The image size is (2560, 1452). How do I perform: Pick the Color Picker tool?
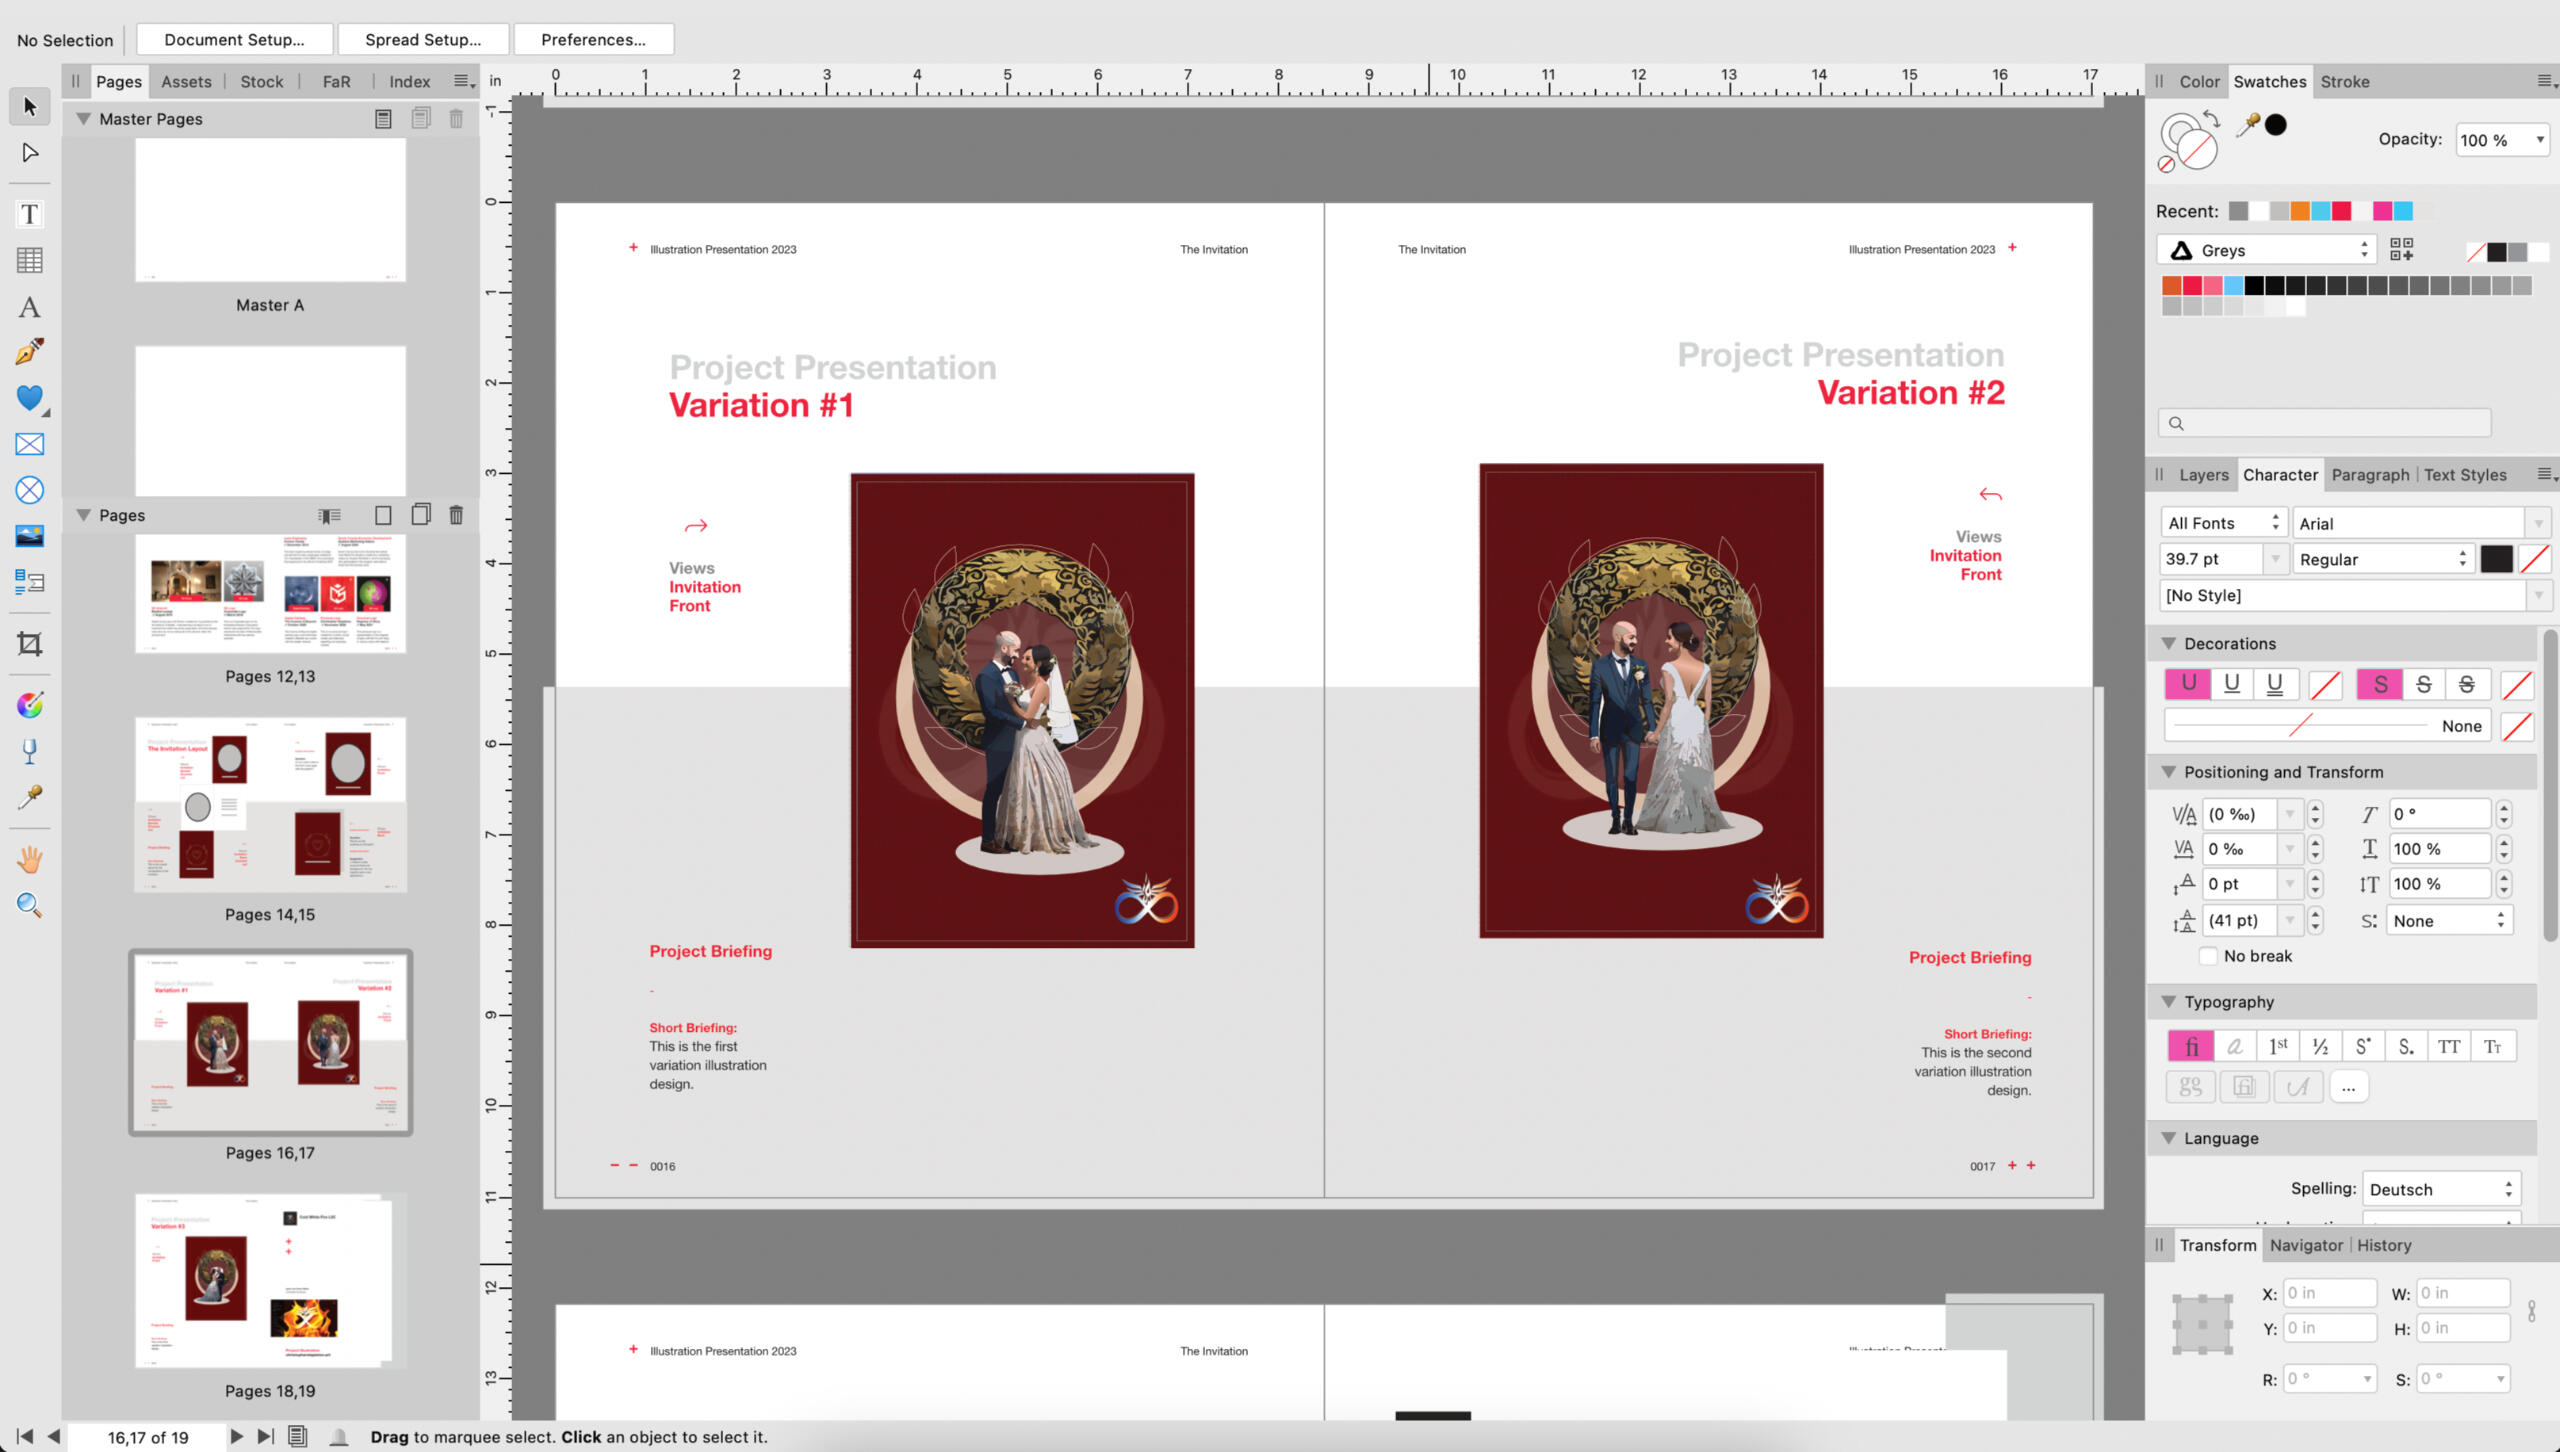pyautogui.click(x=29, y=799)
